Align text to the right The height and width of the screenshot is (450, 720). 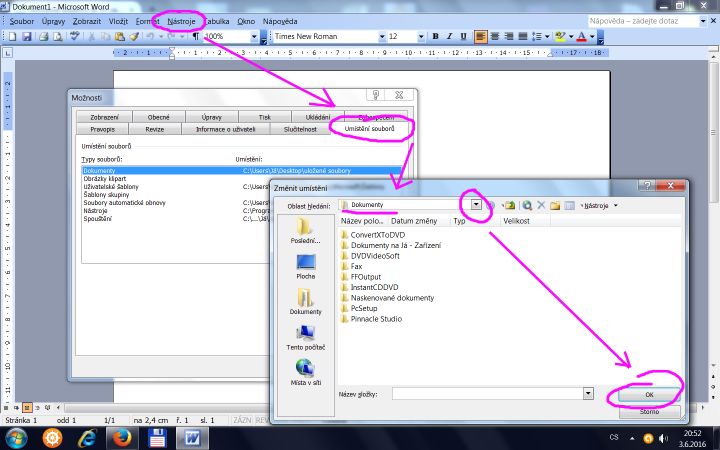point(508,36)
